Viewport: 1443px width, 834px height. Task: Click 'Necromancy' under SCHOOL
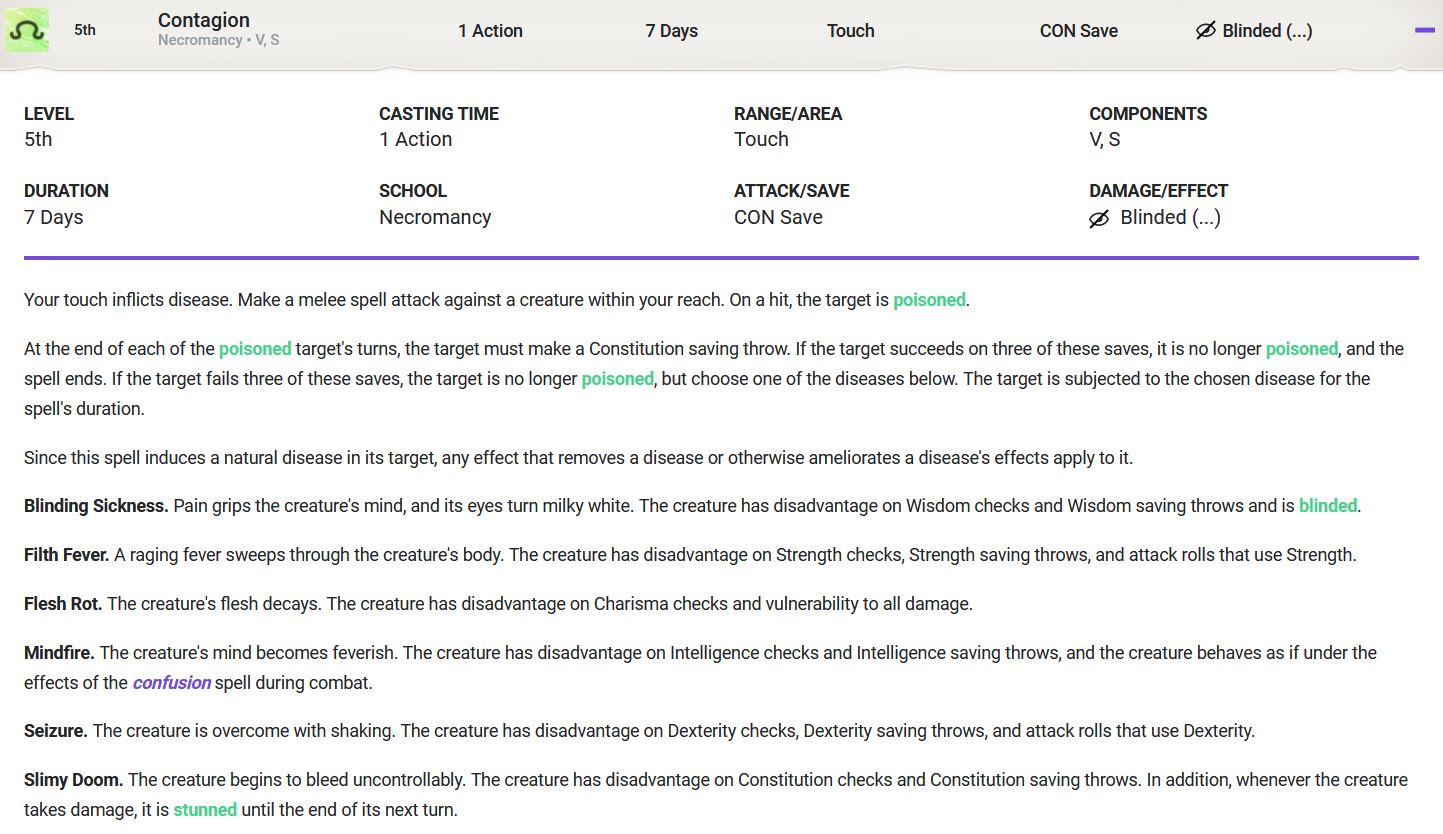pyautogui.click(x=435, y=218)
